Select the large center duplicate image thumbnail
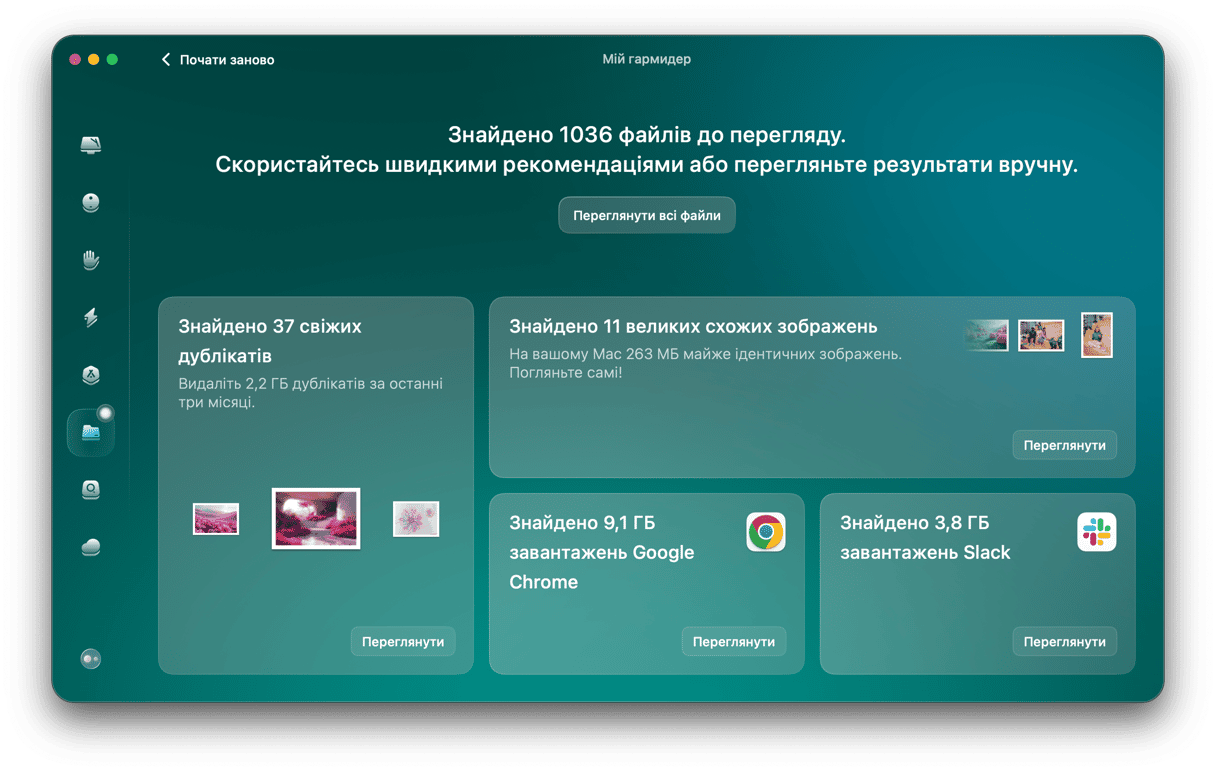This screenshot has width=1216, height=771. point(316,518)
